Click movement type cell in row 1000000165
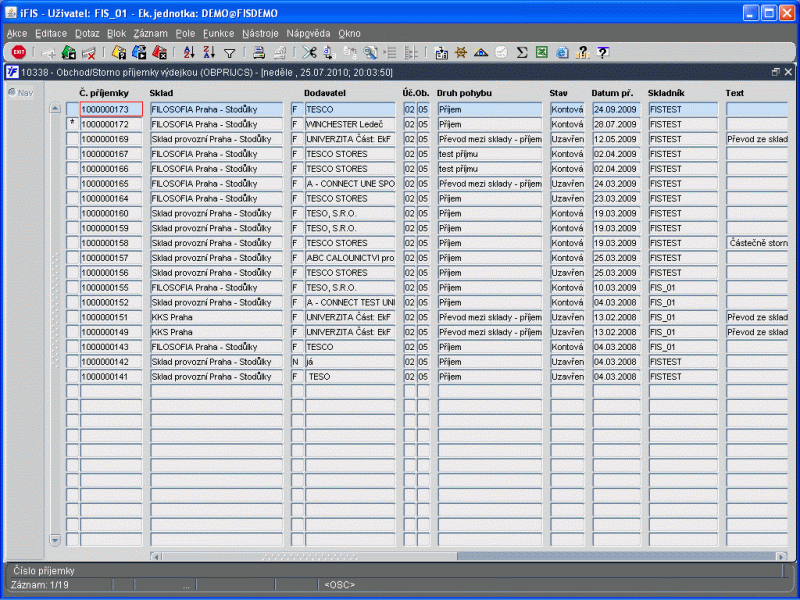The width and height of the screenshot is (800, 600). [x=490, y=183]
